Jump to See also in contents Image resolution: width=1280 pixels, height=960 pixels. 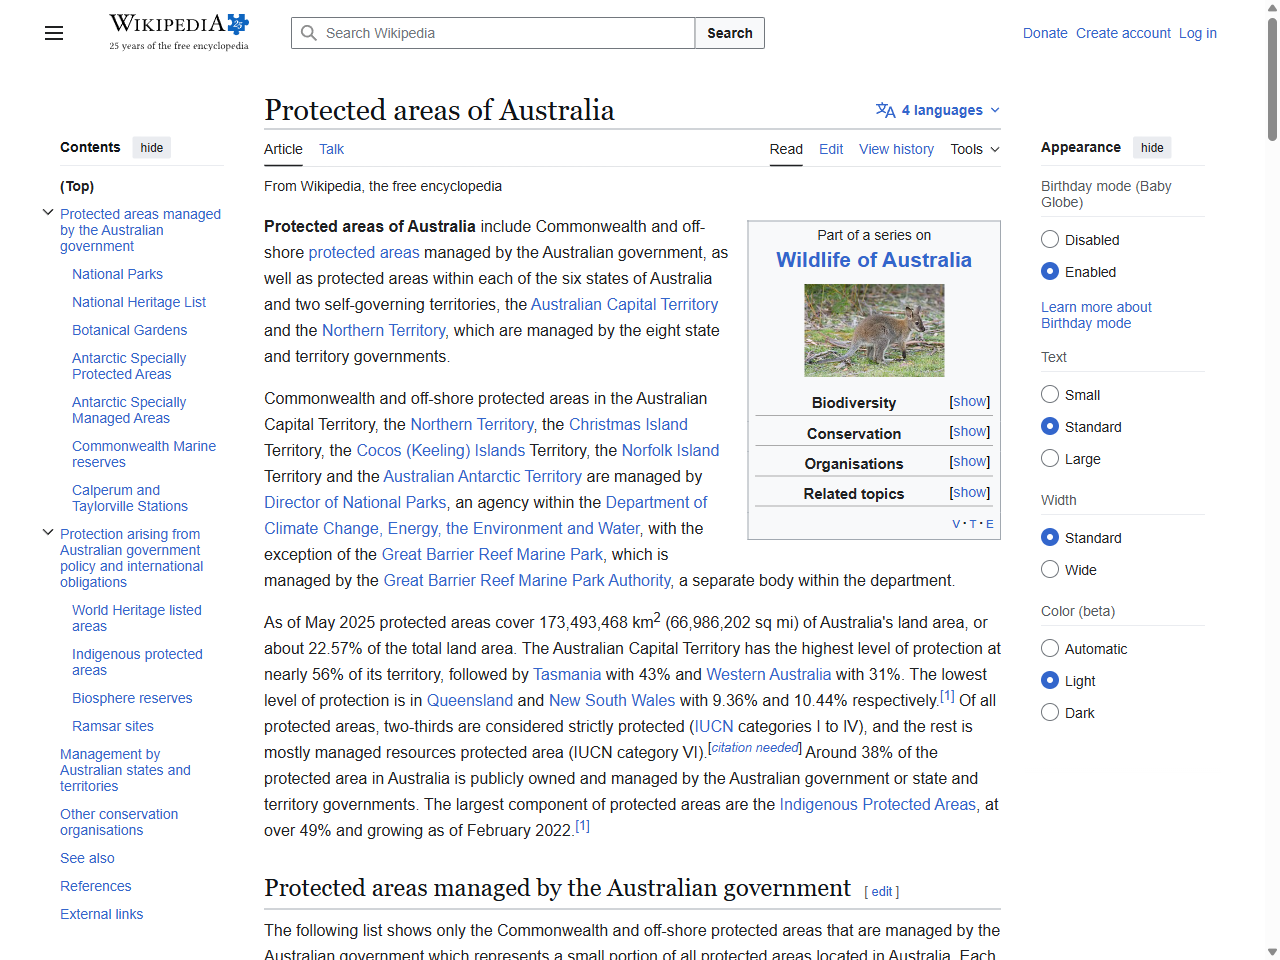point(87,858)
